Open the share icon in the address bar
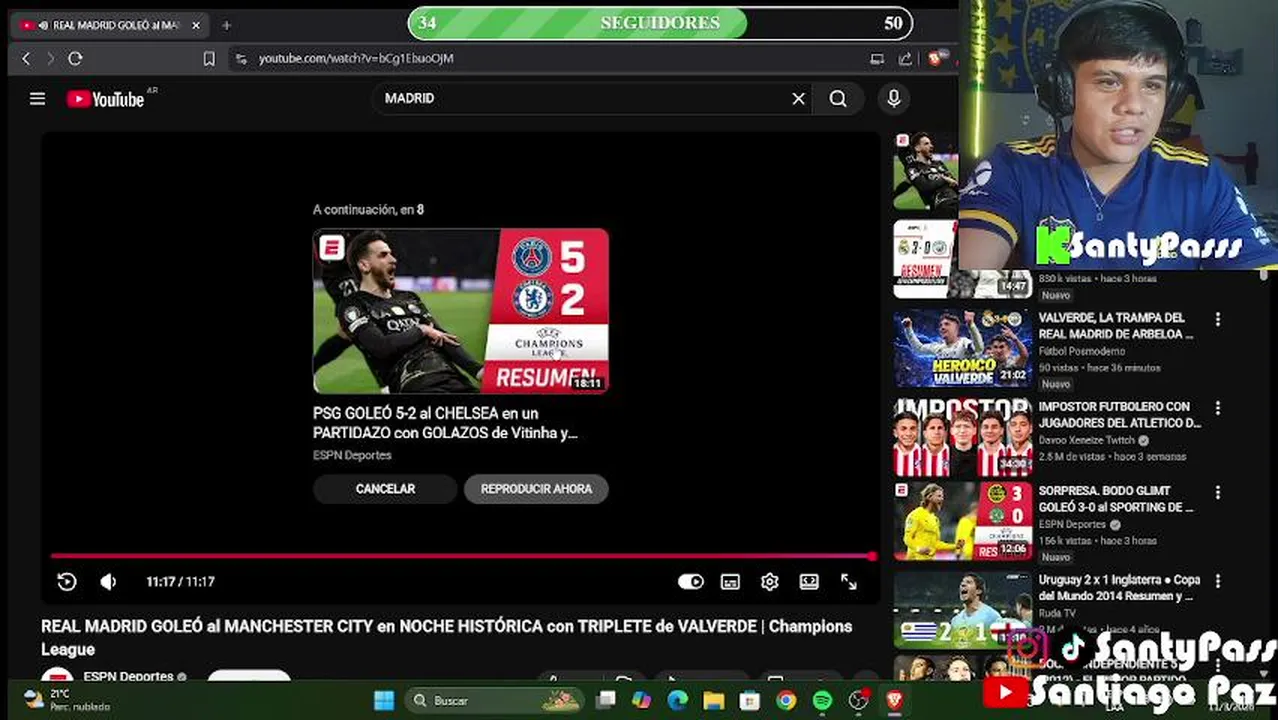1278x720 pixels. point(905,59)
